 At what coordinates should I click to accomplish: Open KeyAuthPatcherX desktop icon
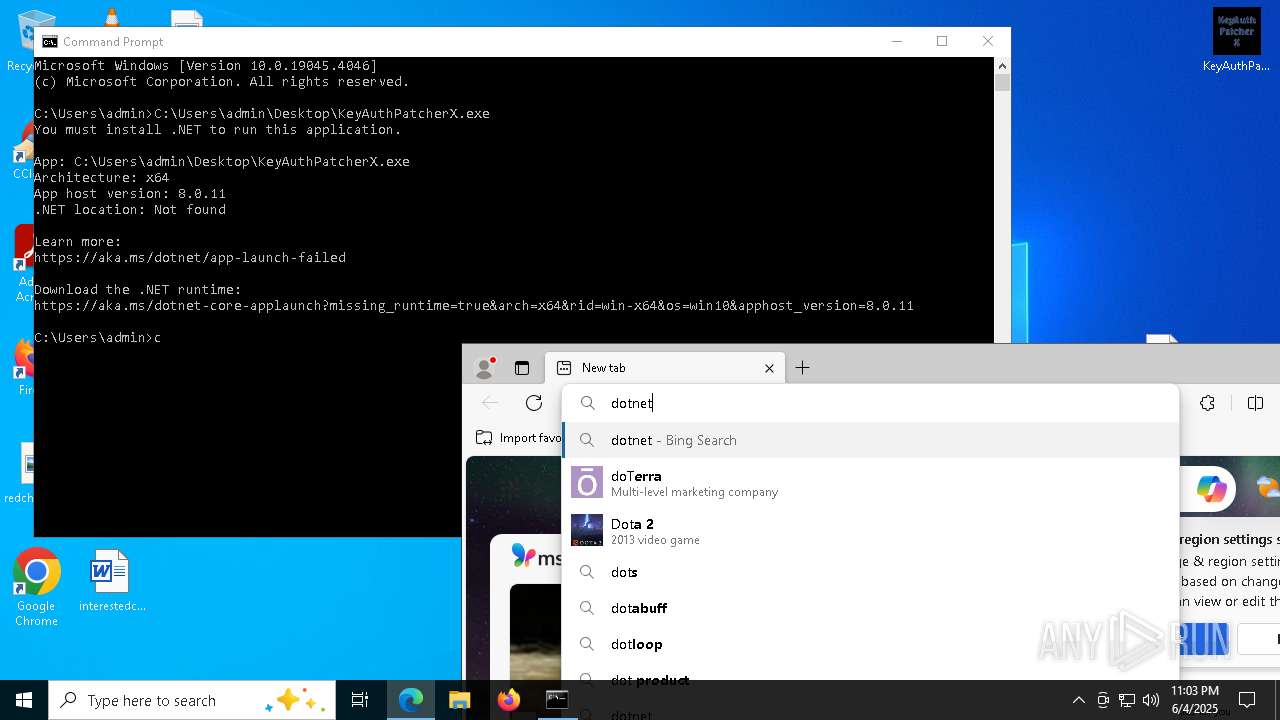click(1237, 41)
